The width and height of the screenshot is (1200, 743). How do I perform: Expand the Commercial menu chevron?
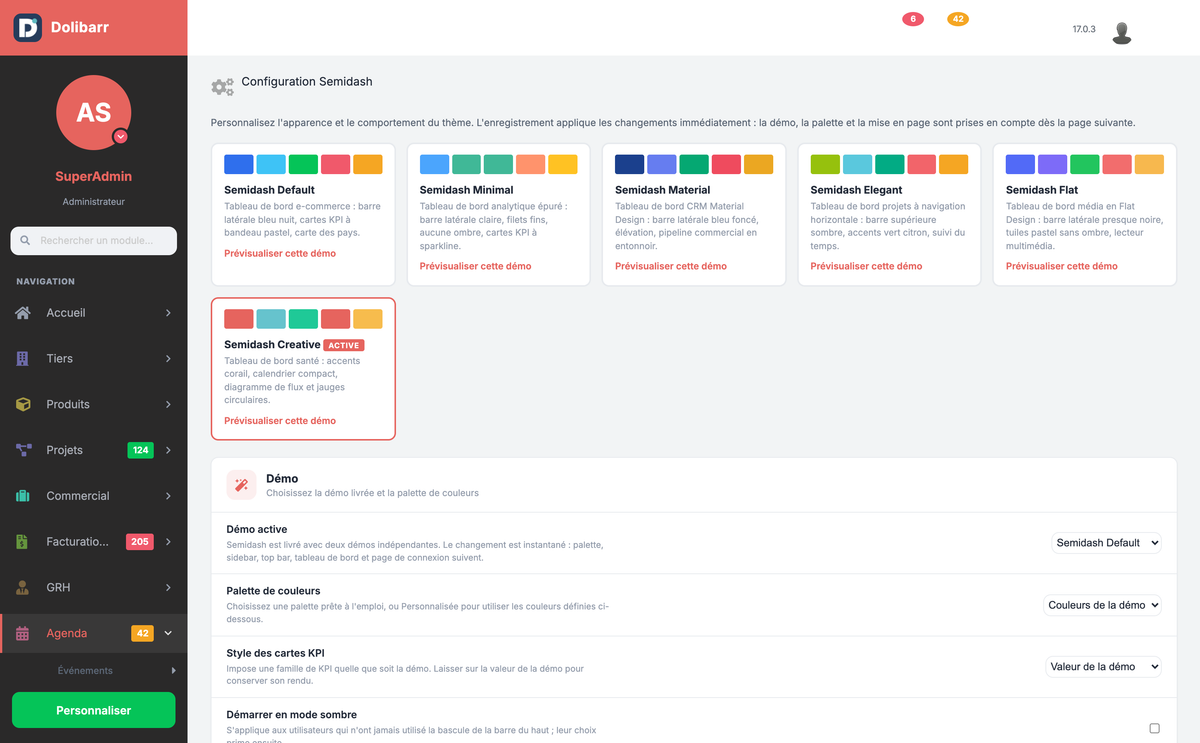click(168, 496)
